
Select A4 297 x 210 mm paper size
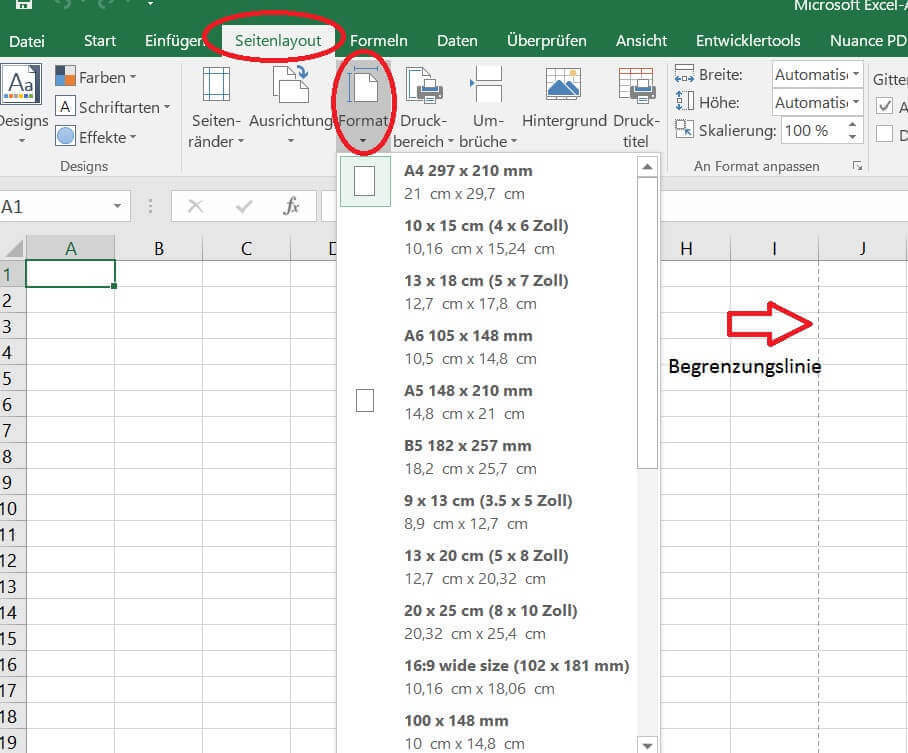coord(488,182)
